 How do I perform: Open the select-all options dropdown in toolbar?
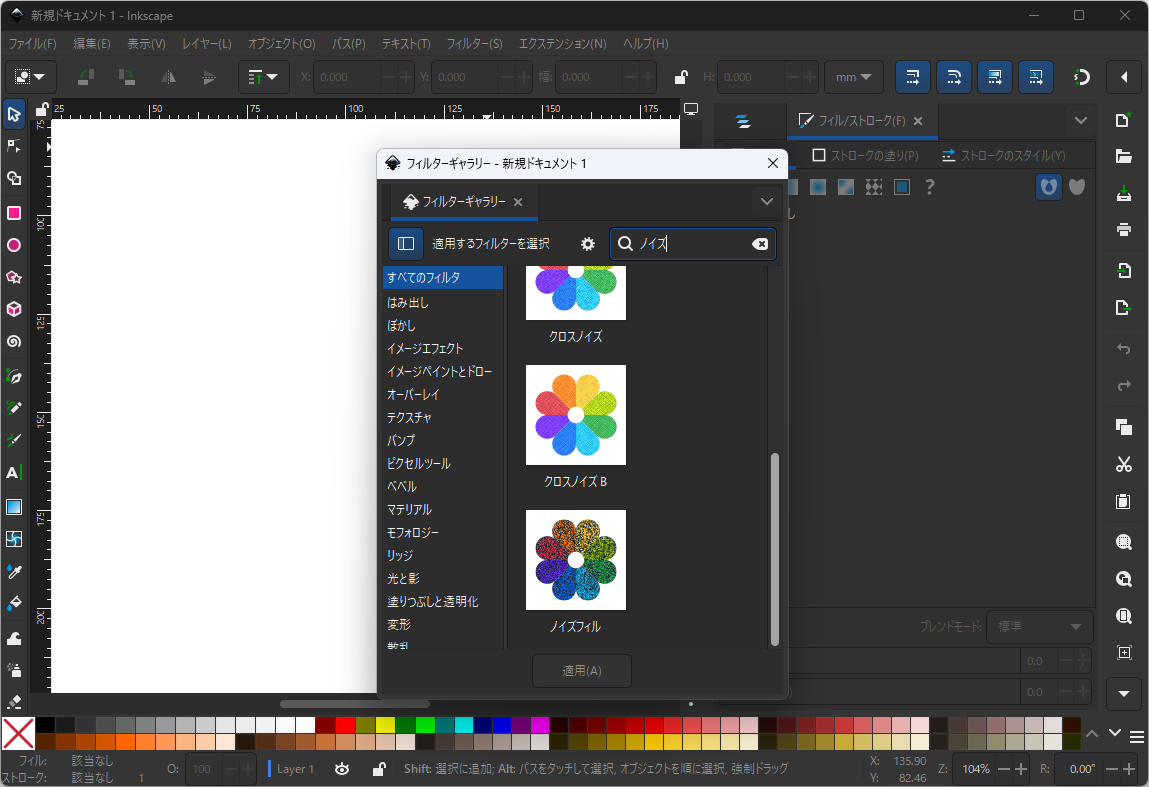(x=30, y=77)
